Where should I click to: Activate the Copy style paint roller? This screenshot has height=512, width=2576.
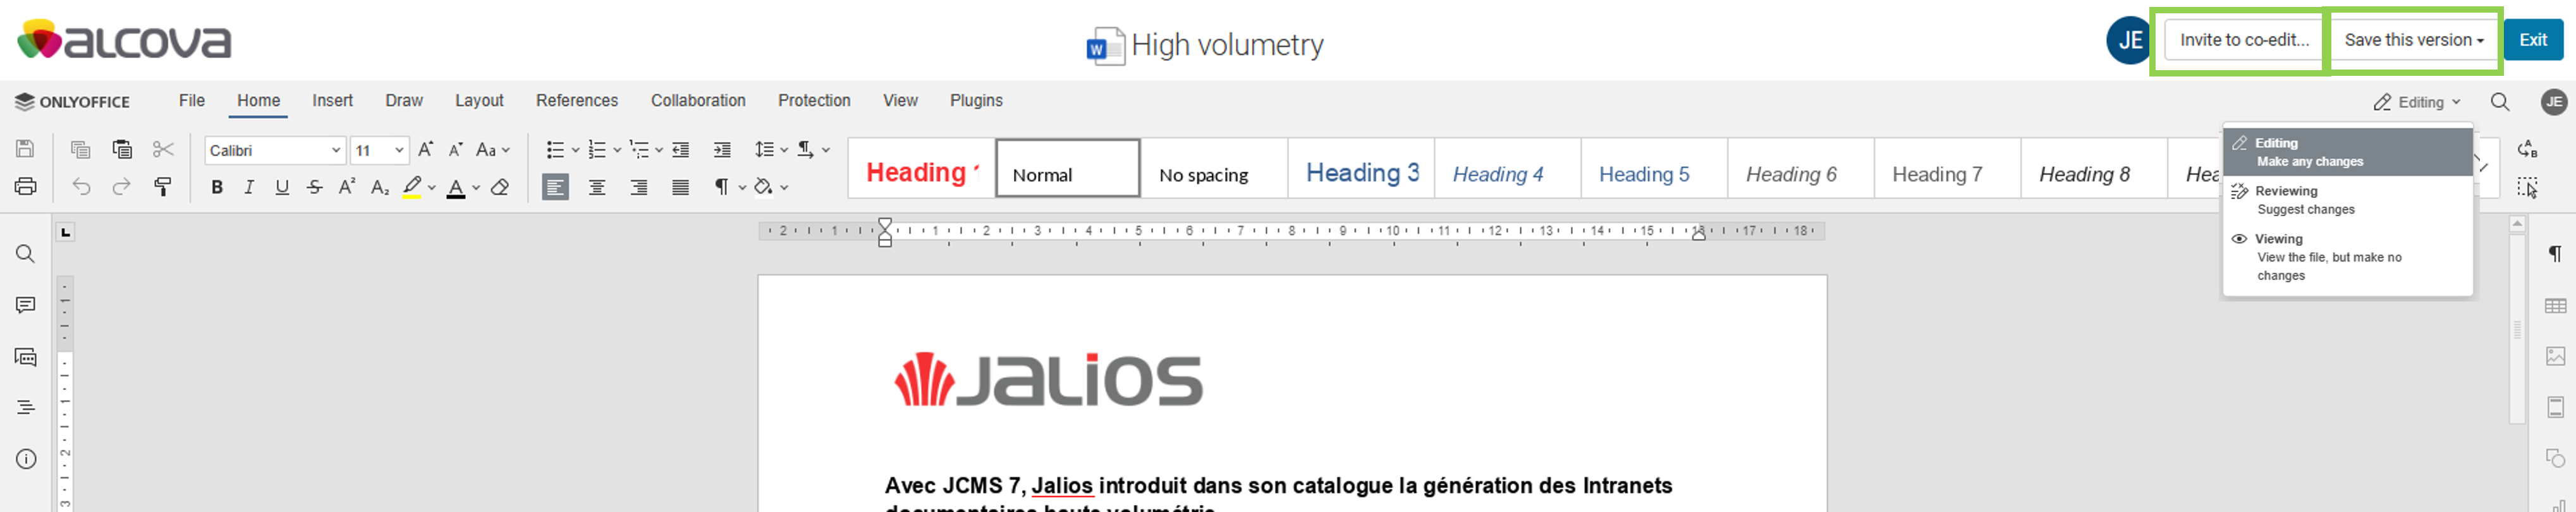pyautogui.click(x=162, y=187)
